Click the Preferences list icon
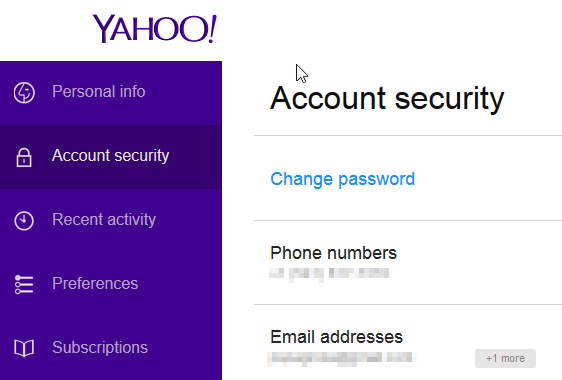The width and height of the screenshot is (562, 380). click(x=24, y=284)
